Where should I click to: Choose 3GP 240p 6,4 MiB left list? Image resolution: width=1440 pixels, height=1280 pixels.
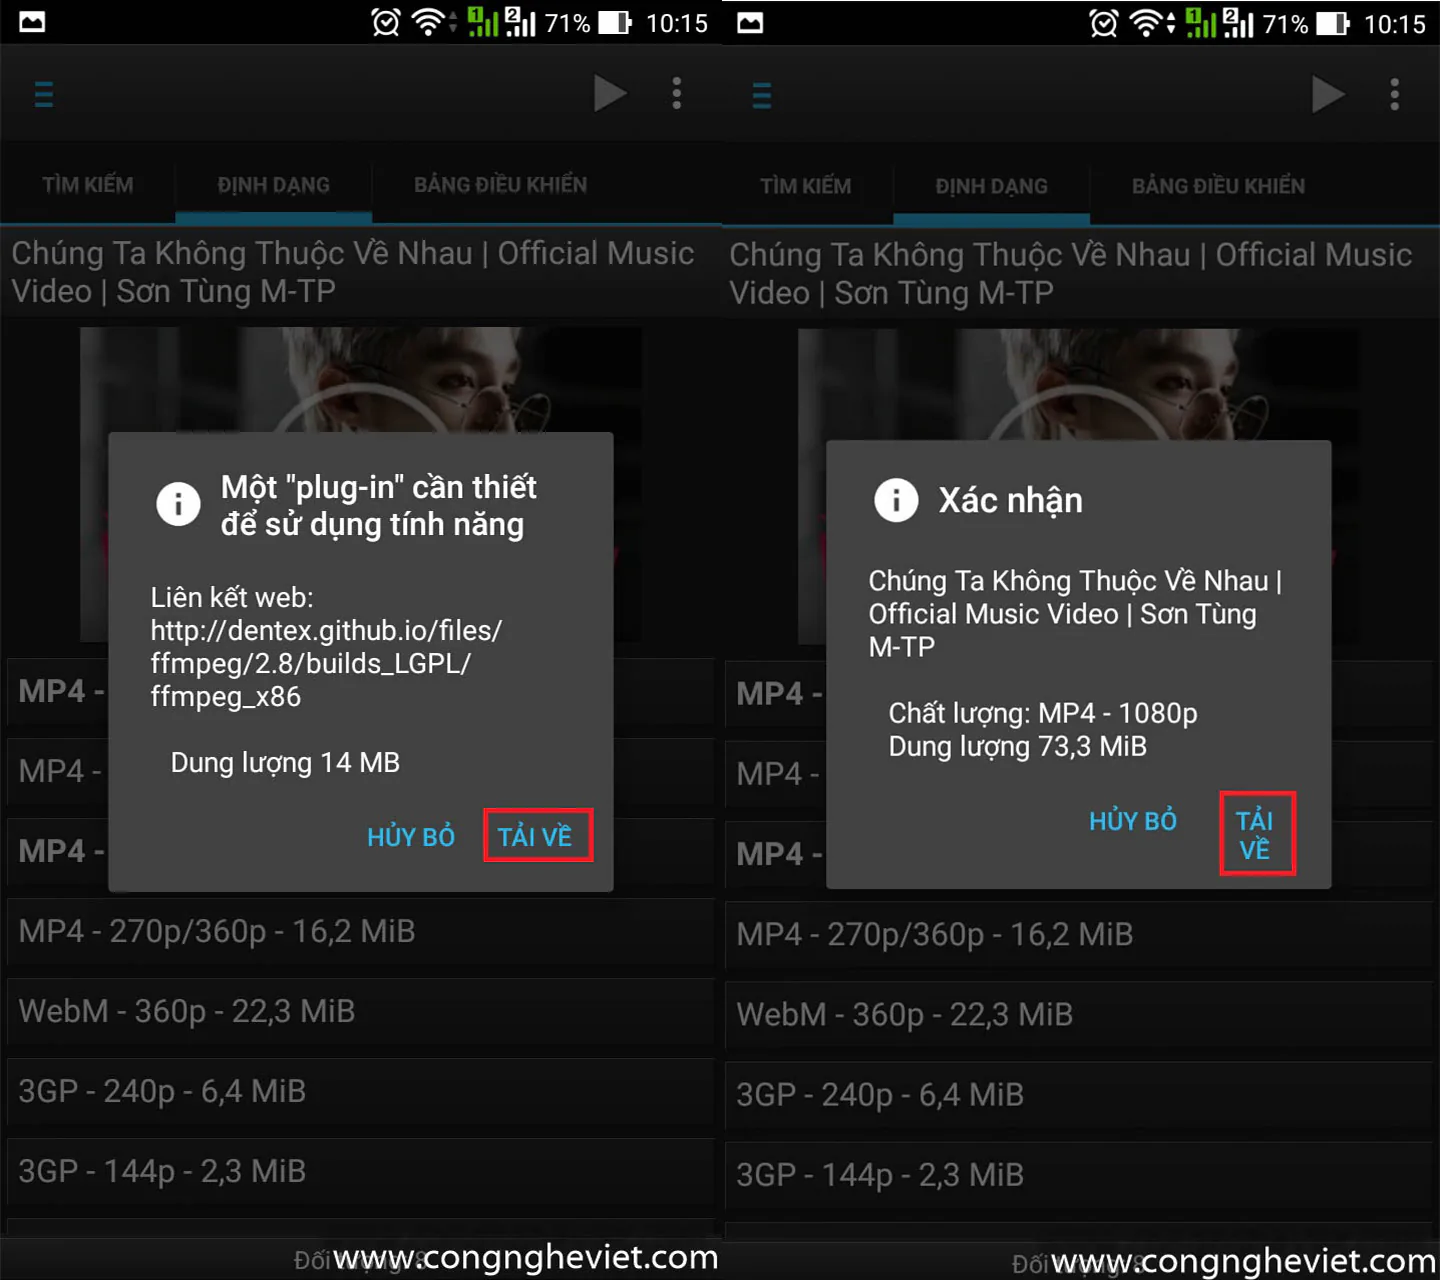pyautogui.click(x=360, y=1092)
